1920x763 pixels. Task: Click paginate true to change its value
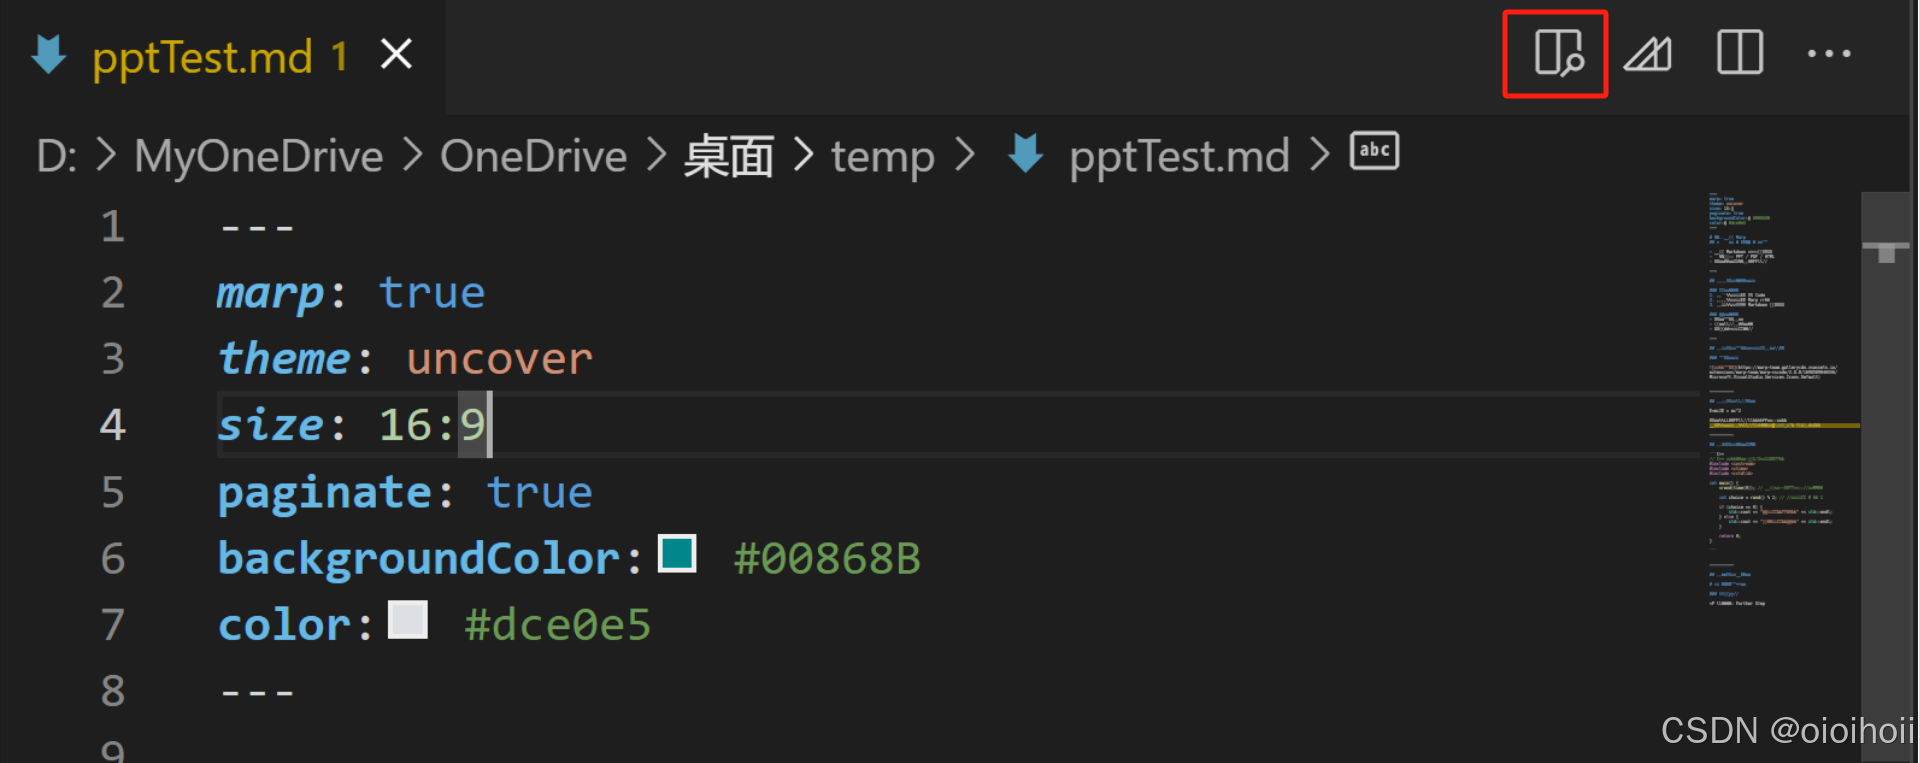click(539, 492)
